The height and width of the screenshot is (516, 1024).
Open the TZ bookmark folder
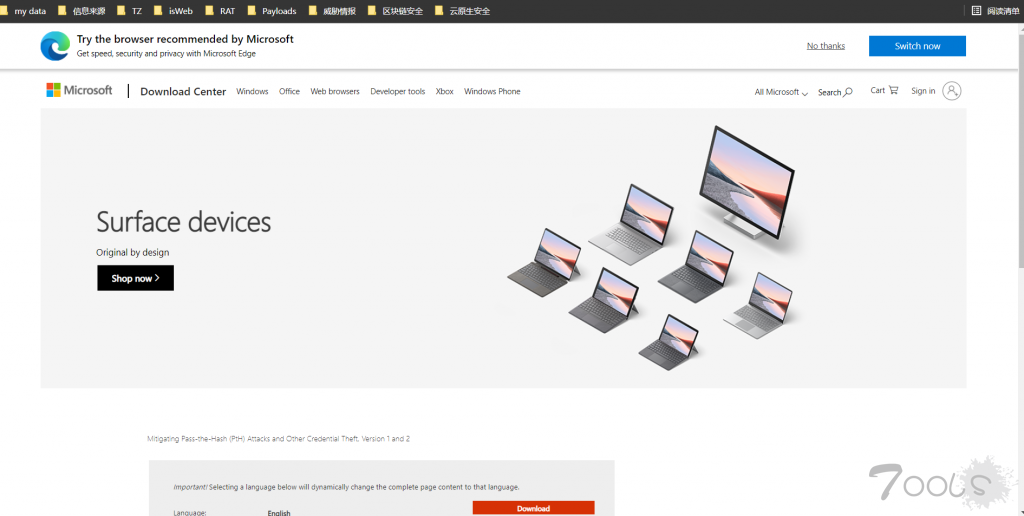(x=129, y=11)
